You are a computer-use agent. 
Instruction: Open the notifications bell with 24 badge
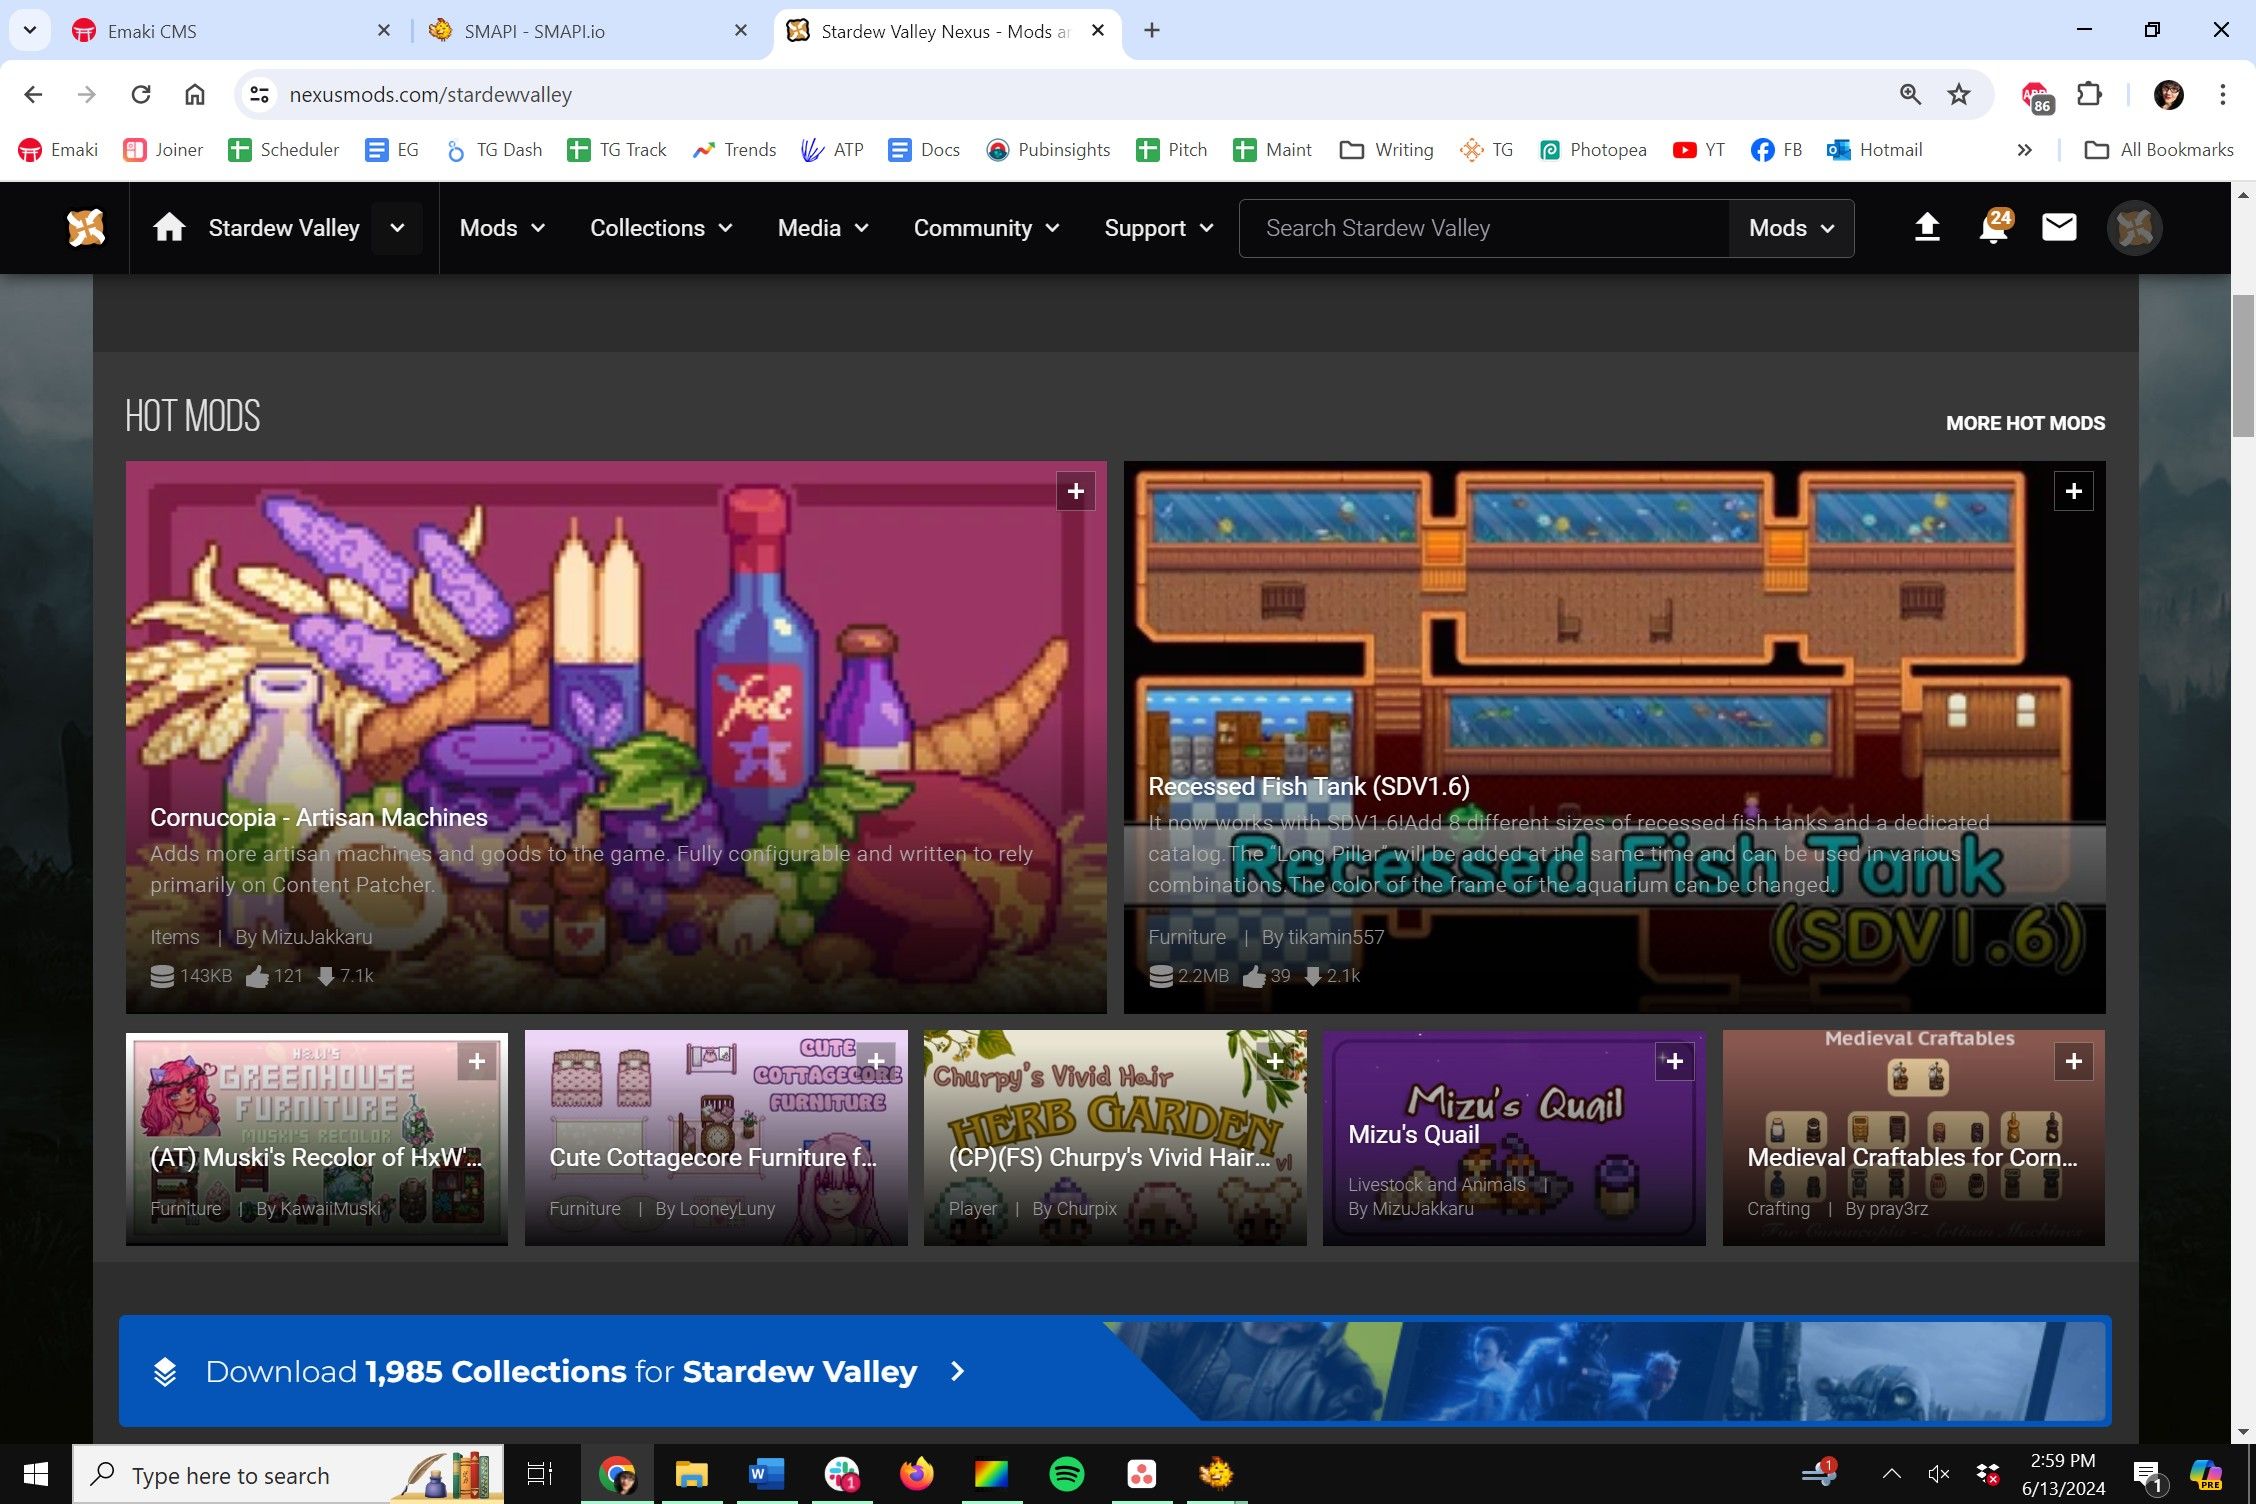coord(1993,227)
